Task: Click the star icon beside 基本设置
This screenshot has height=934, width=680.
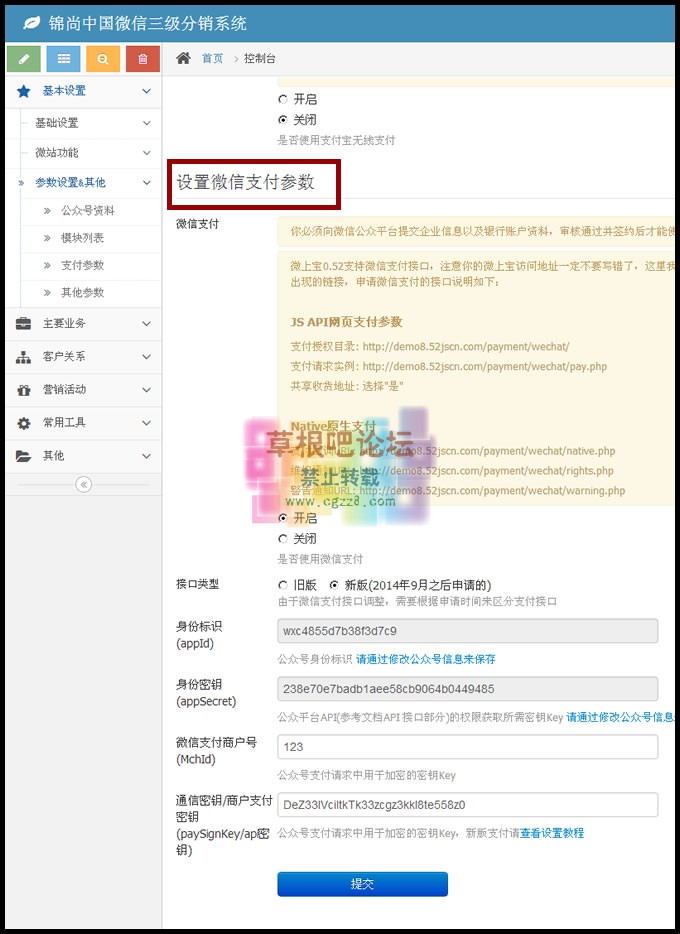Action: (24, 91)
